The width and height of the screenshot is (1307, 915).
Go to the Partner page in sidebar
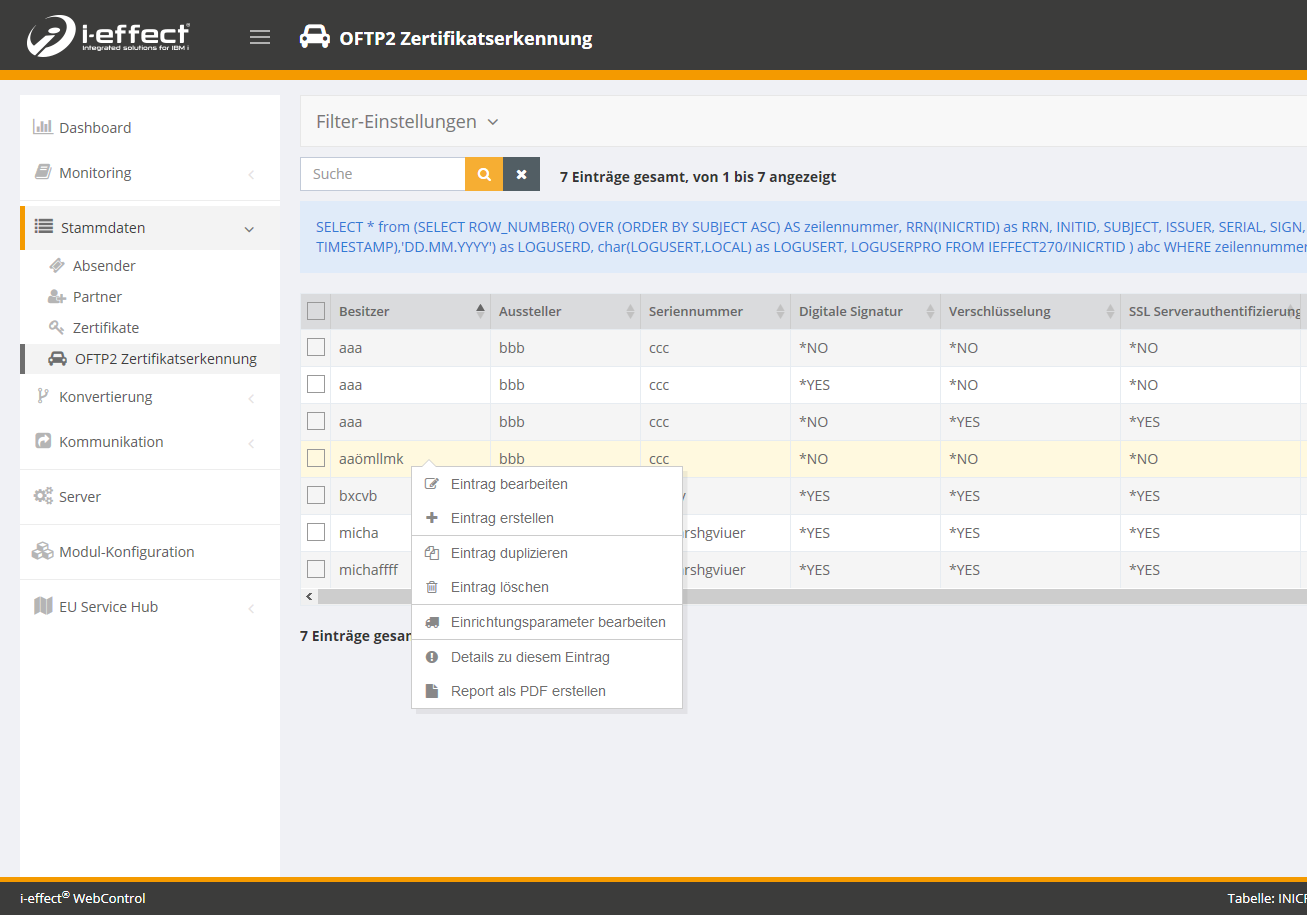point(97,297)
